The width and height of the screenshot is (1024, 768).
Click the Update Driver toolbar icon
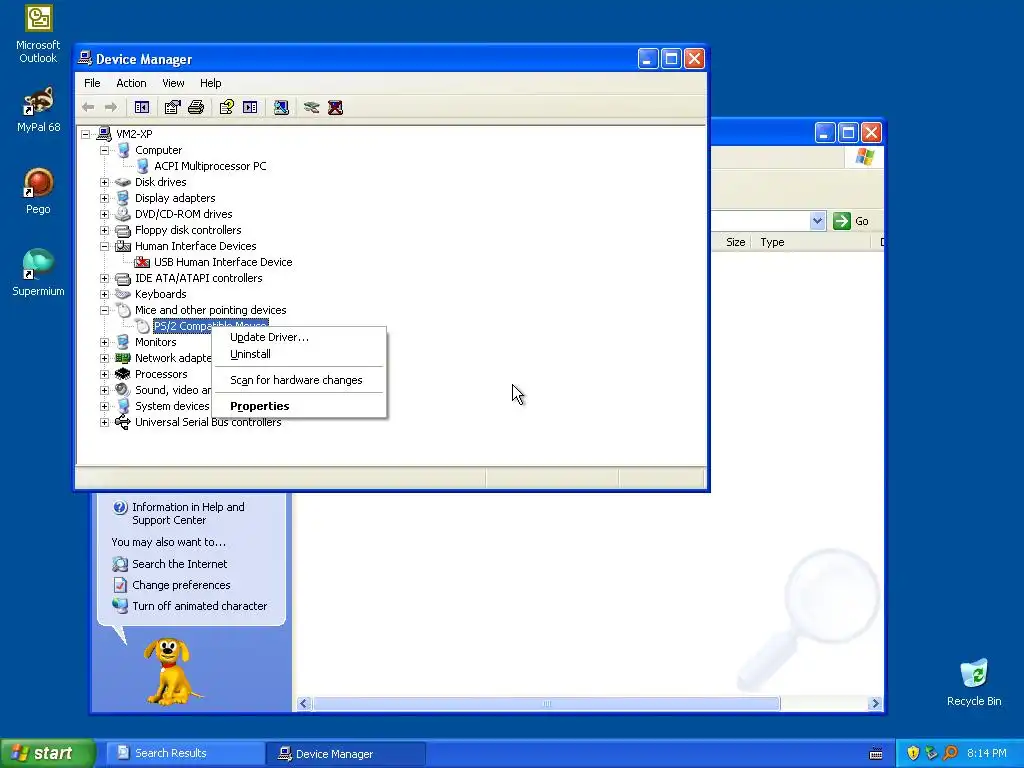coord(312,107)
